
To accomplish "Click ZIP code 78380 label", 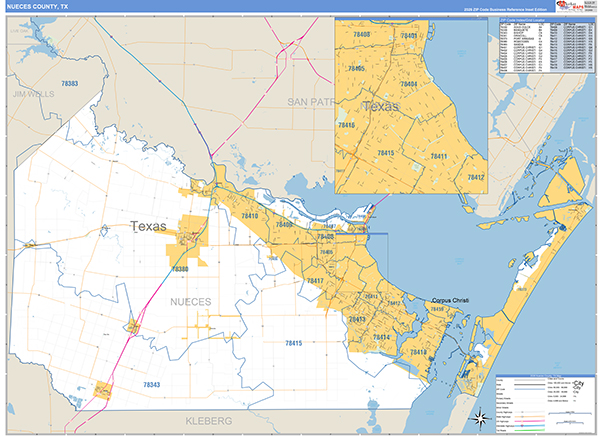I will click(x=180, y=269).
